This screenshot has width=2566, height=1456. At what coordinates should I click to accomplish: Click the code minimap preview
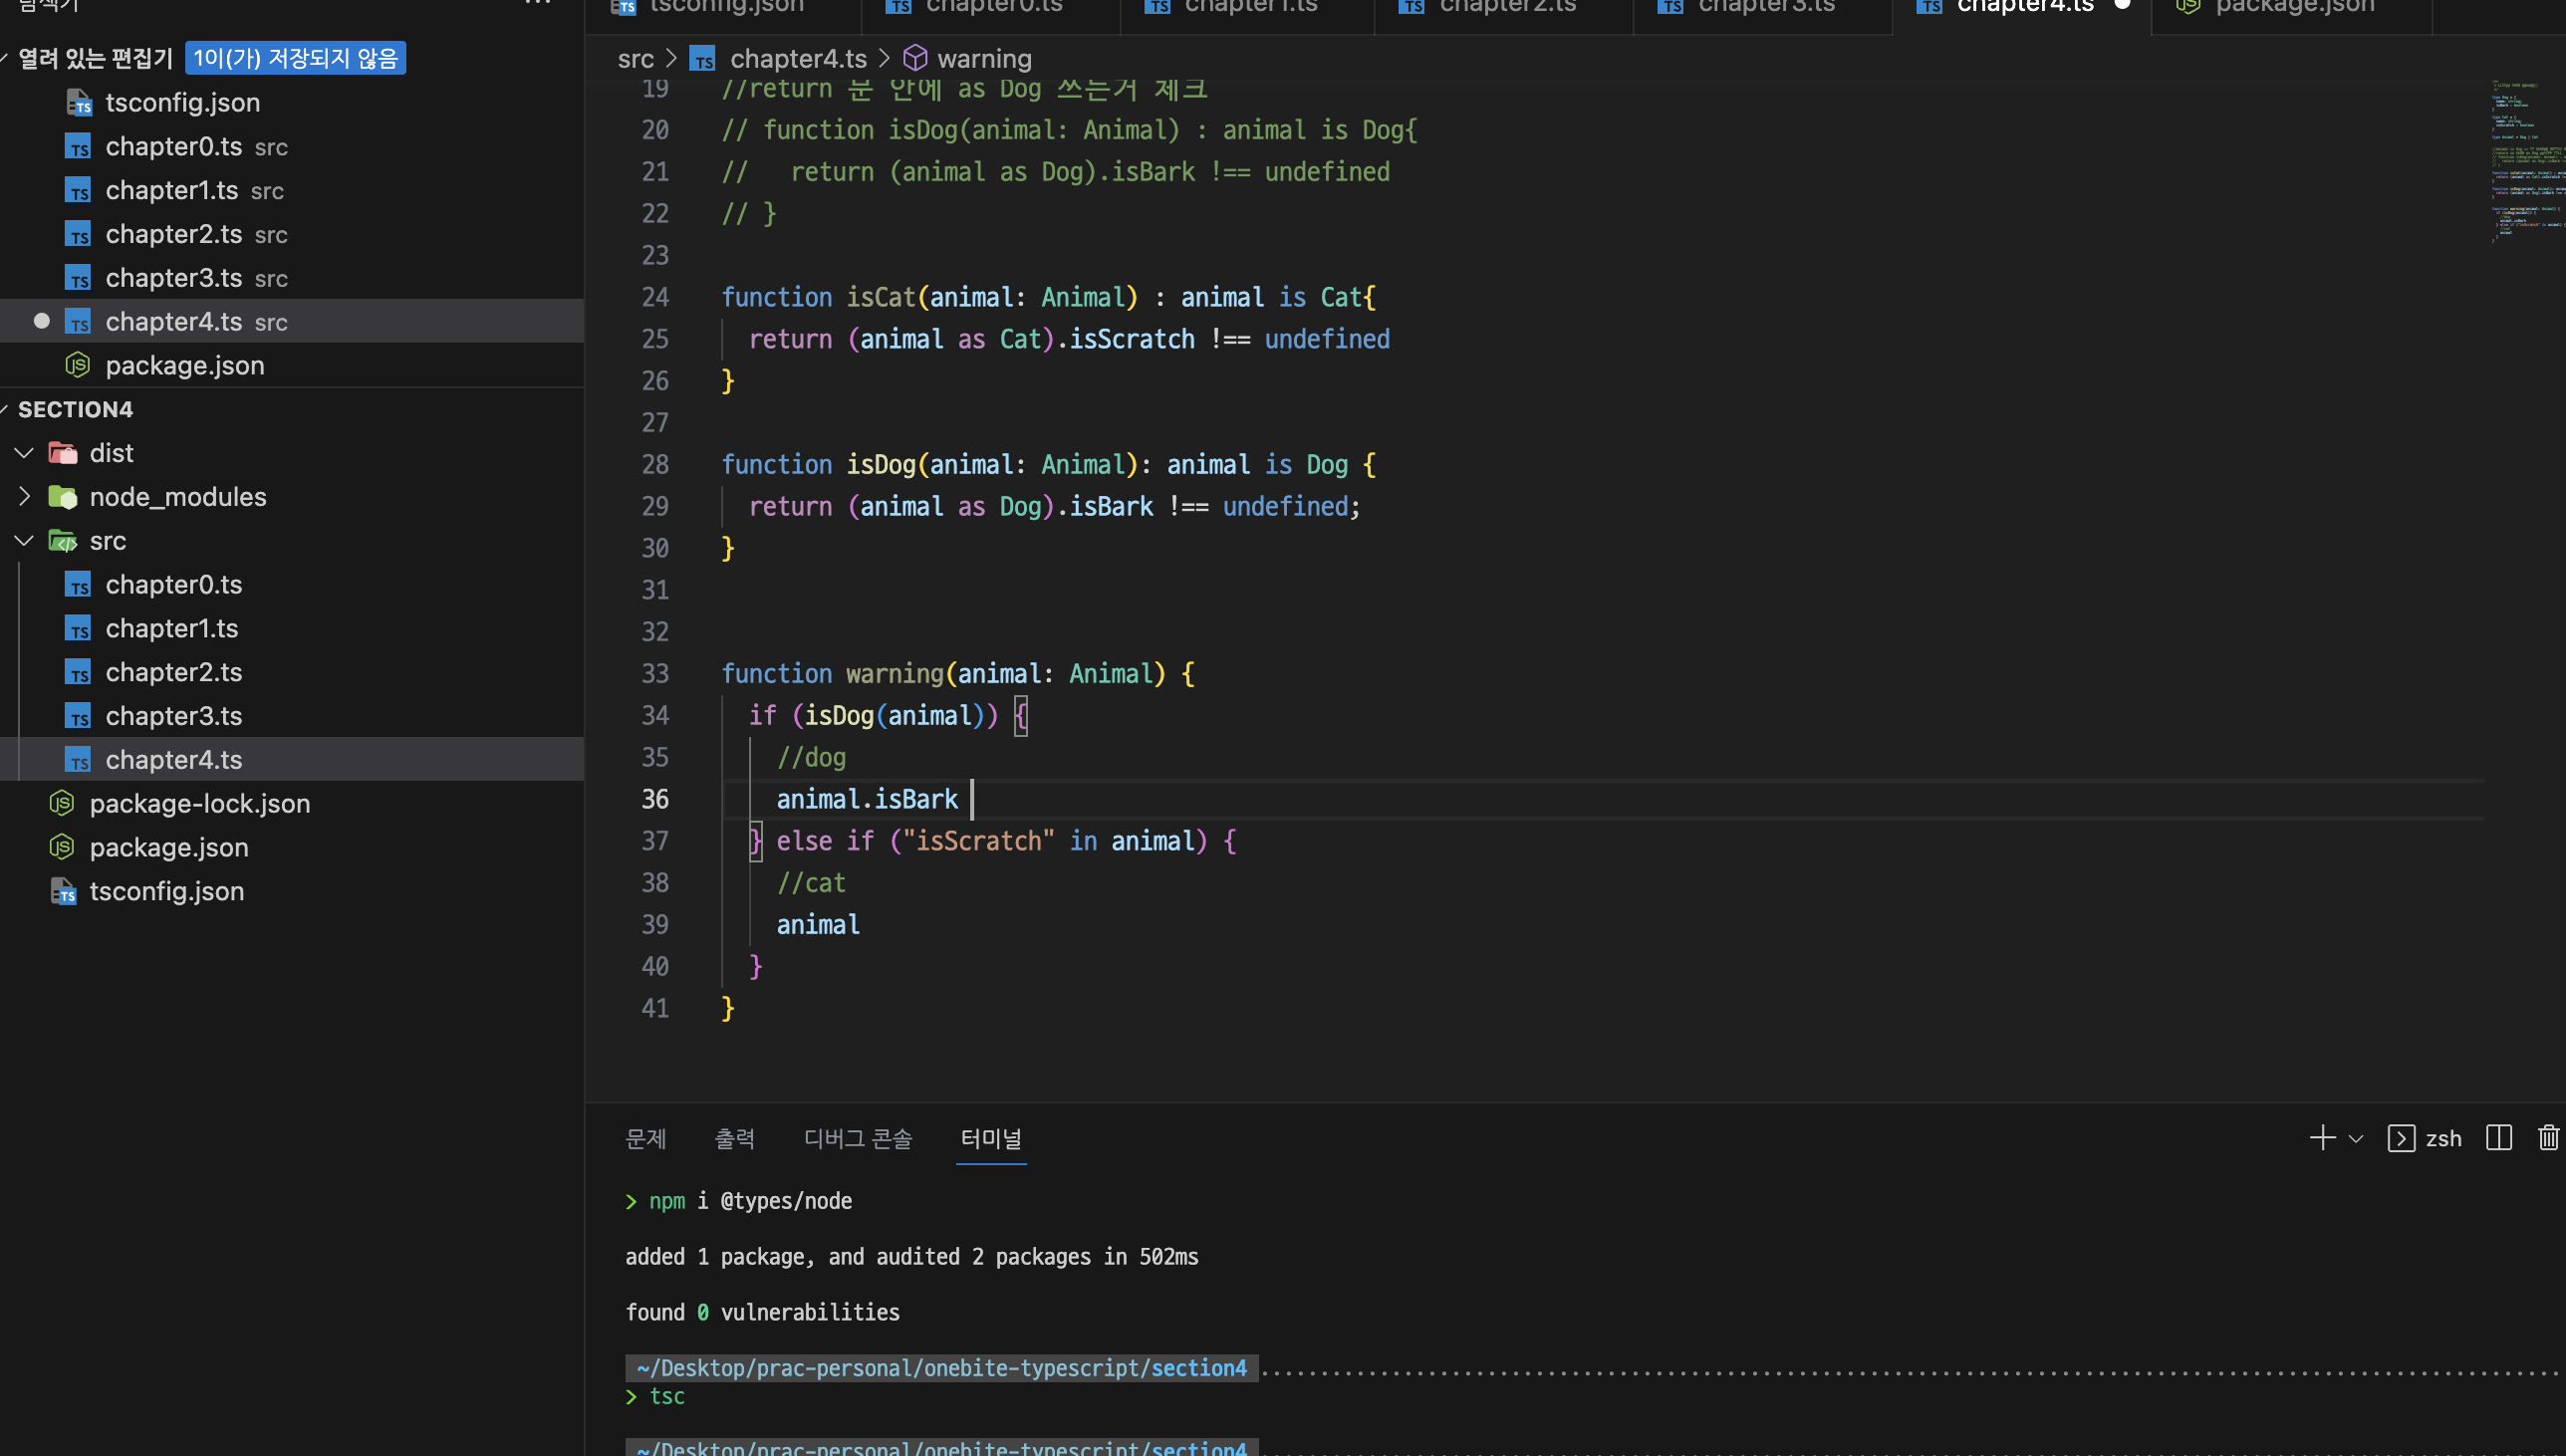click(2526, 163)
